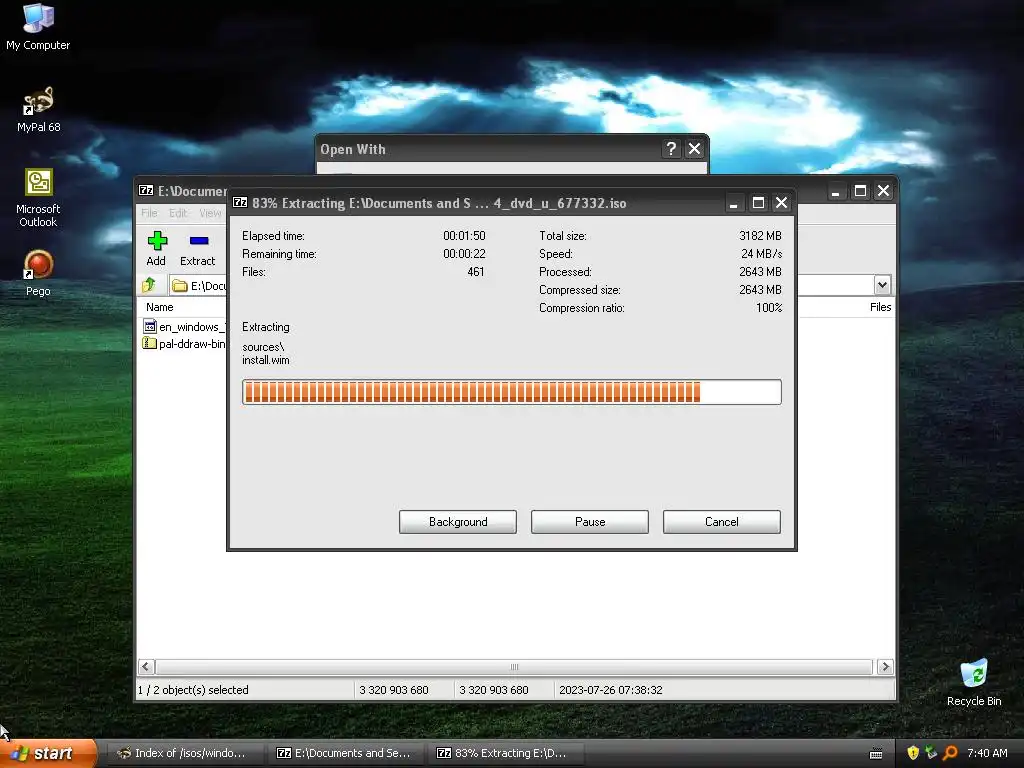The width and height of the screenshot is (1024, 768).
Task: Open the Edit menu in 7-Zip
Action: (x=178, y=213)
